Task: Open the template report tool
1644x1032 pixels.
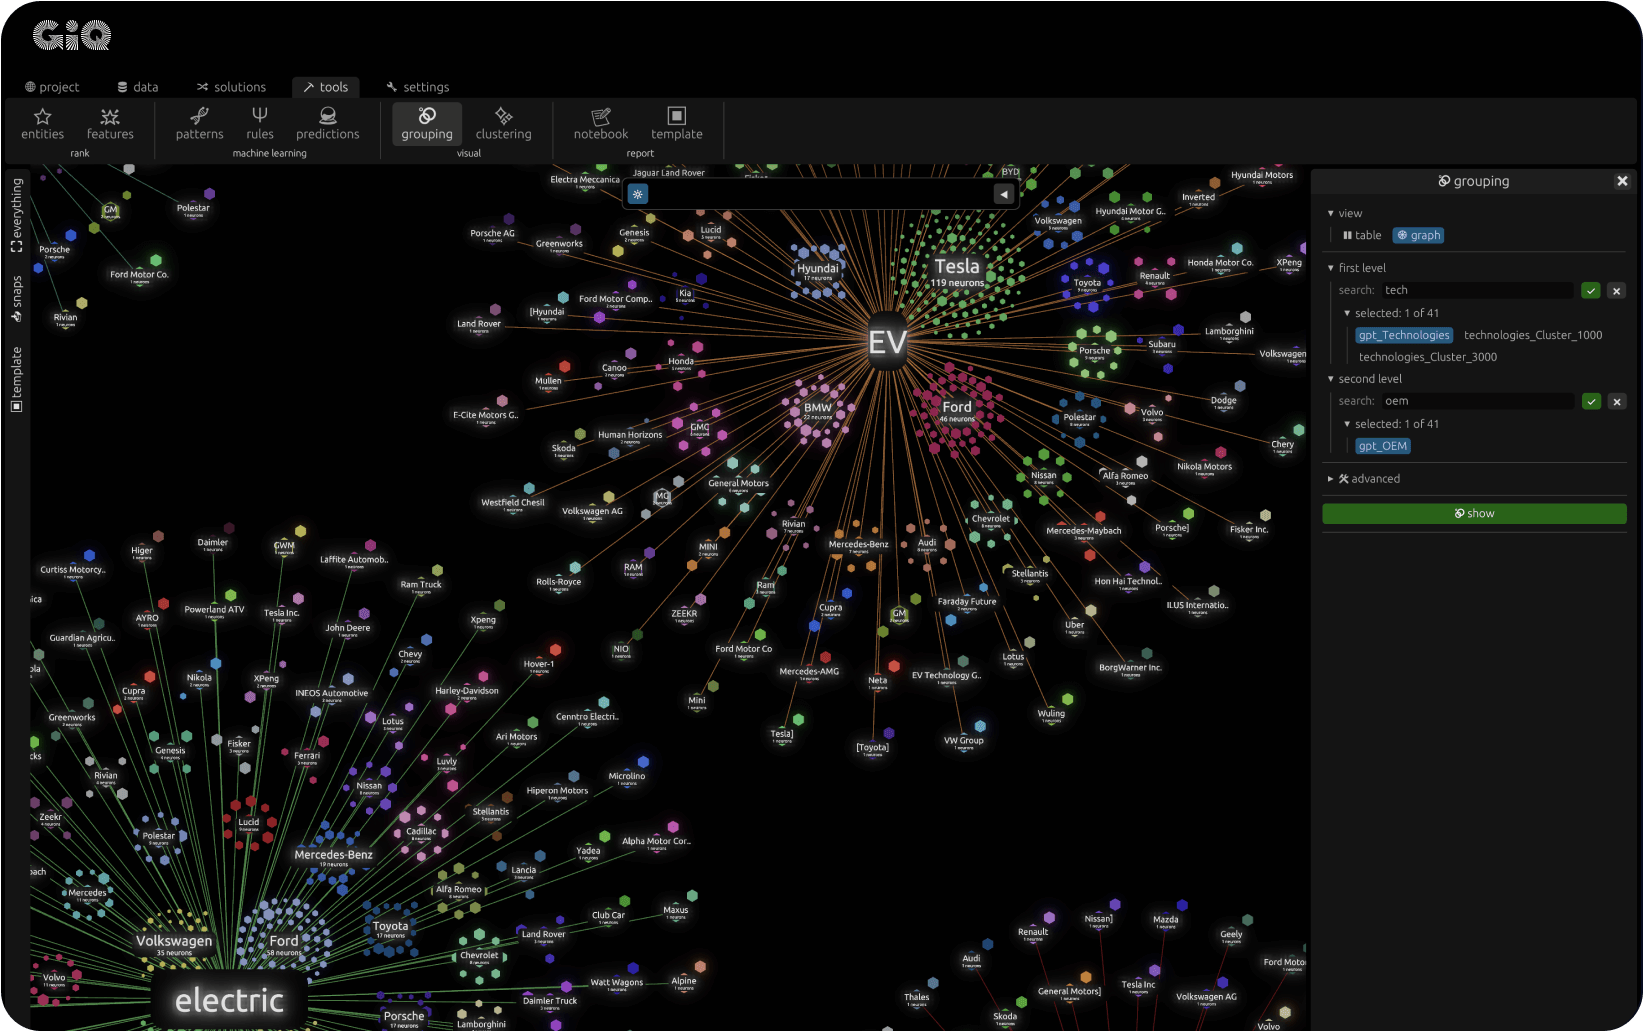Action: pos(677,124)
